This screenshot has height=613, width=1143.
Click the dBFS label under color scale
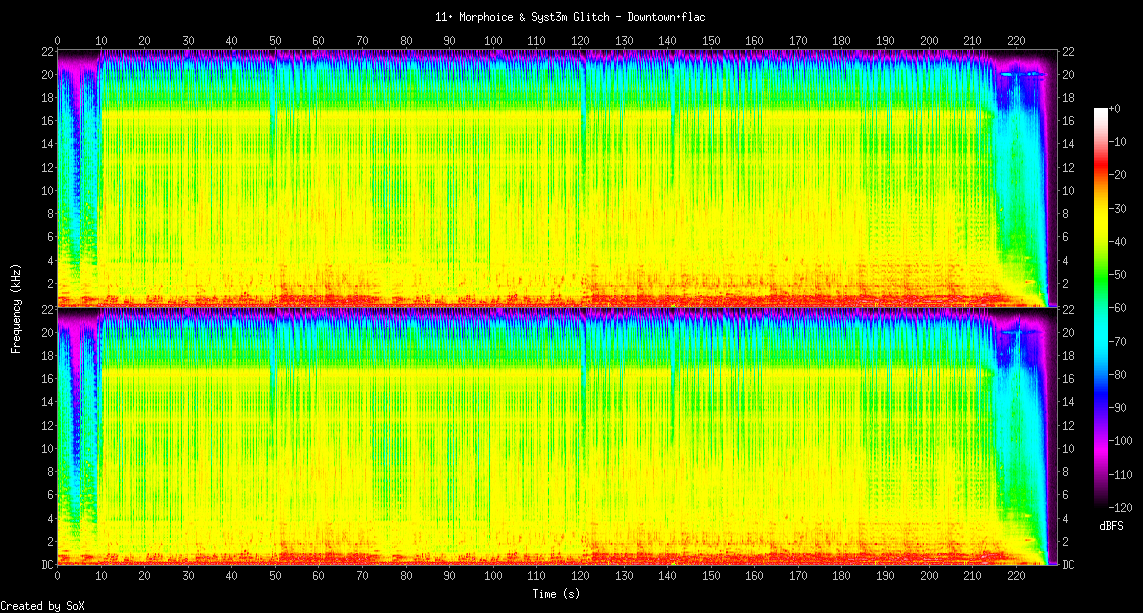1112,525
